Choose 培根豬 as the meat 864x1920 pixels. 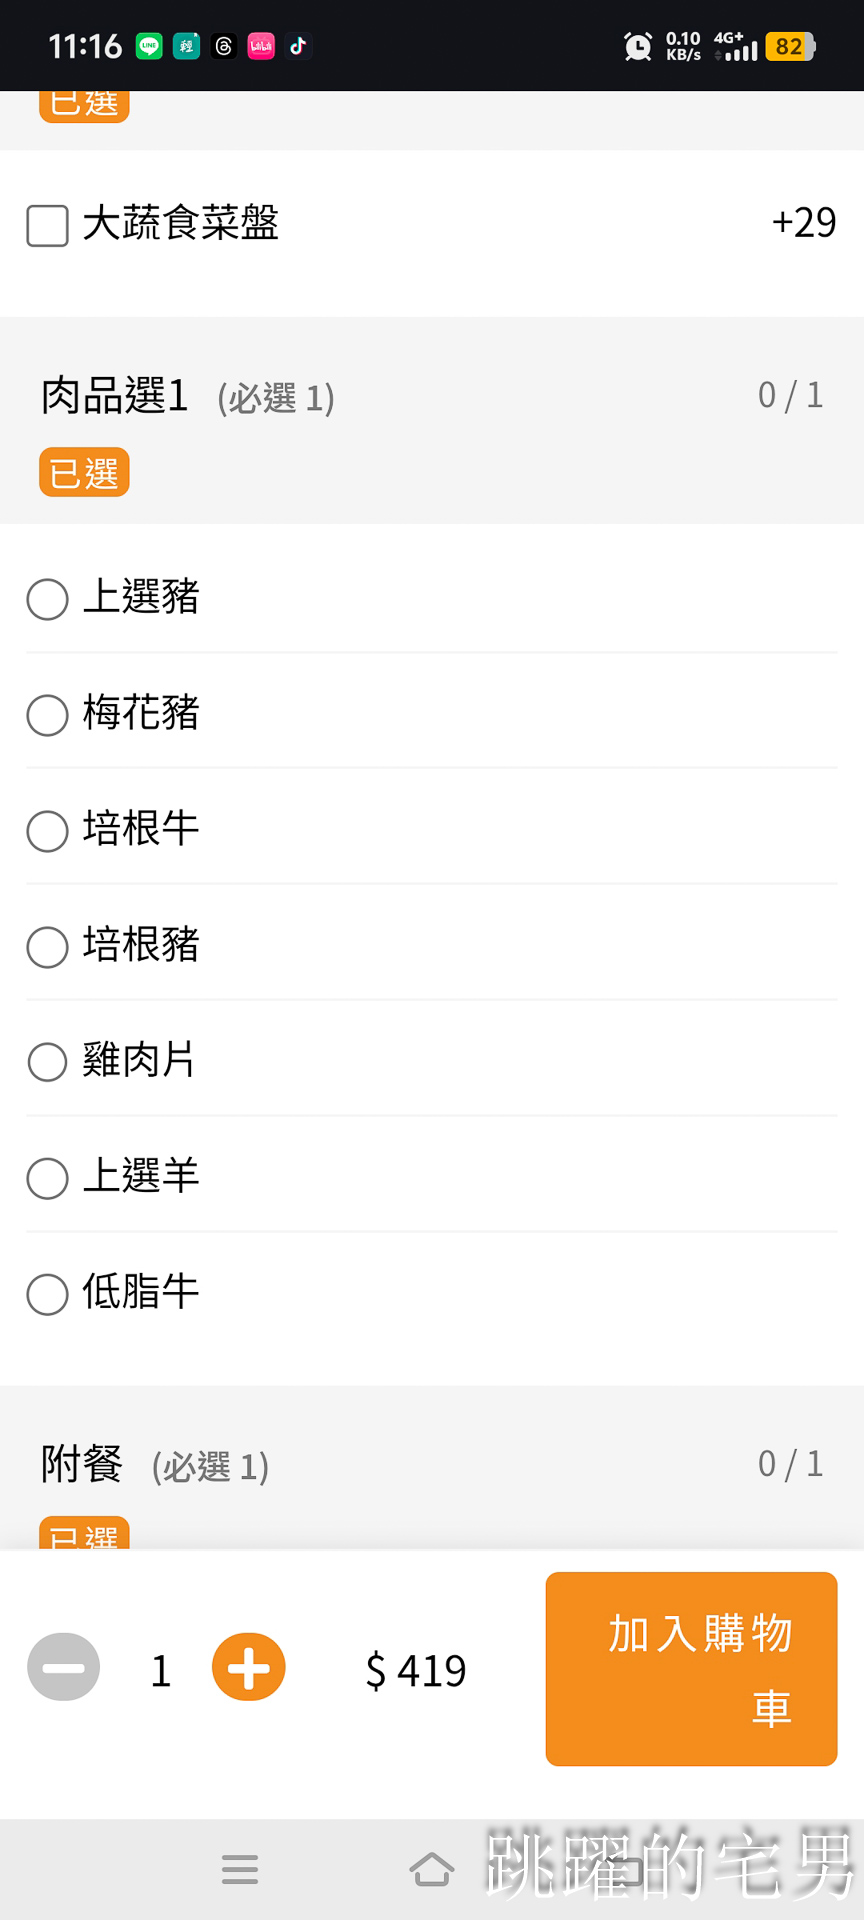(x=47, y=947)
